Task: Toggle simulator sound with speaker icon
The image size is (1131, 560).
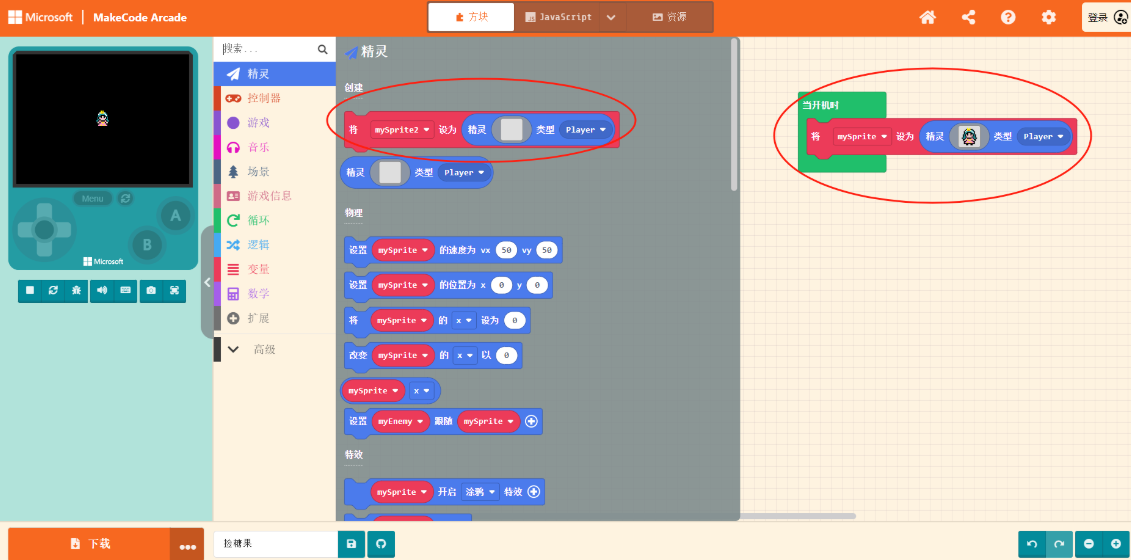Action: 102,290
